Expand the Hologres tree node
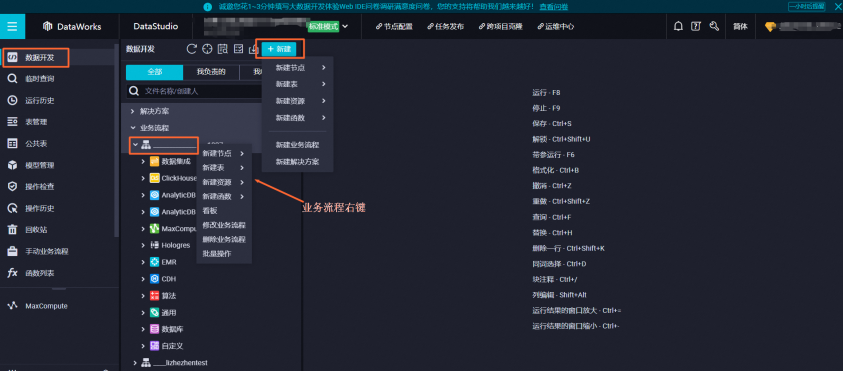 pos(143,245)
